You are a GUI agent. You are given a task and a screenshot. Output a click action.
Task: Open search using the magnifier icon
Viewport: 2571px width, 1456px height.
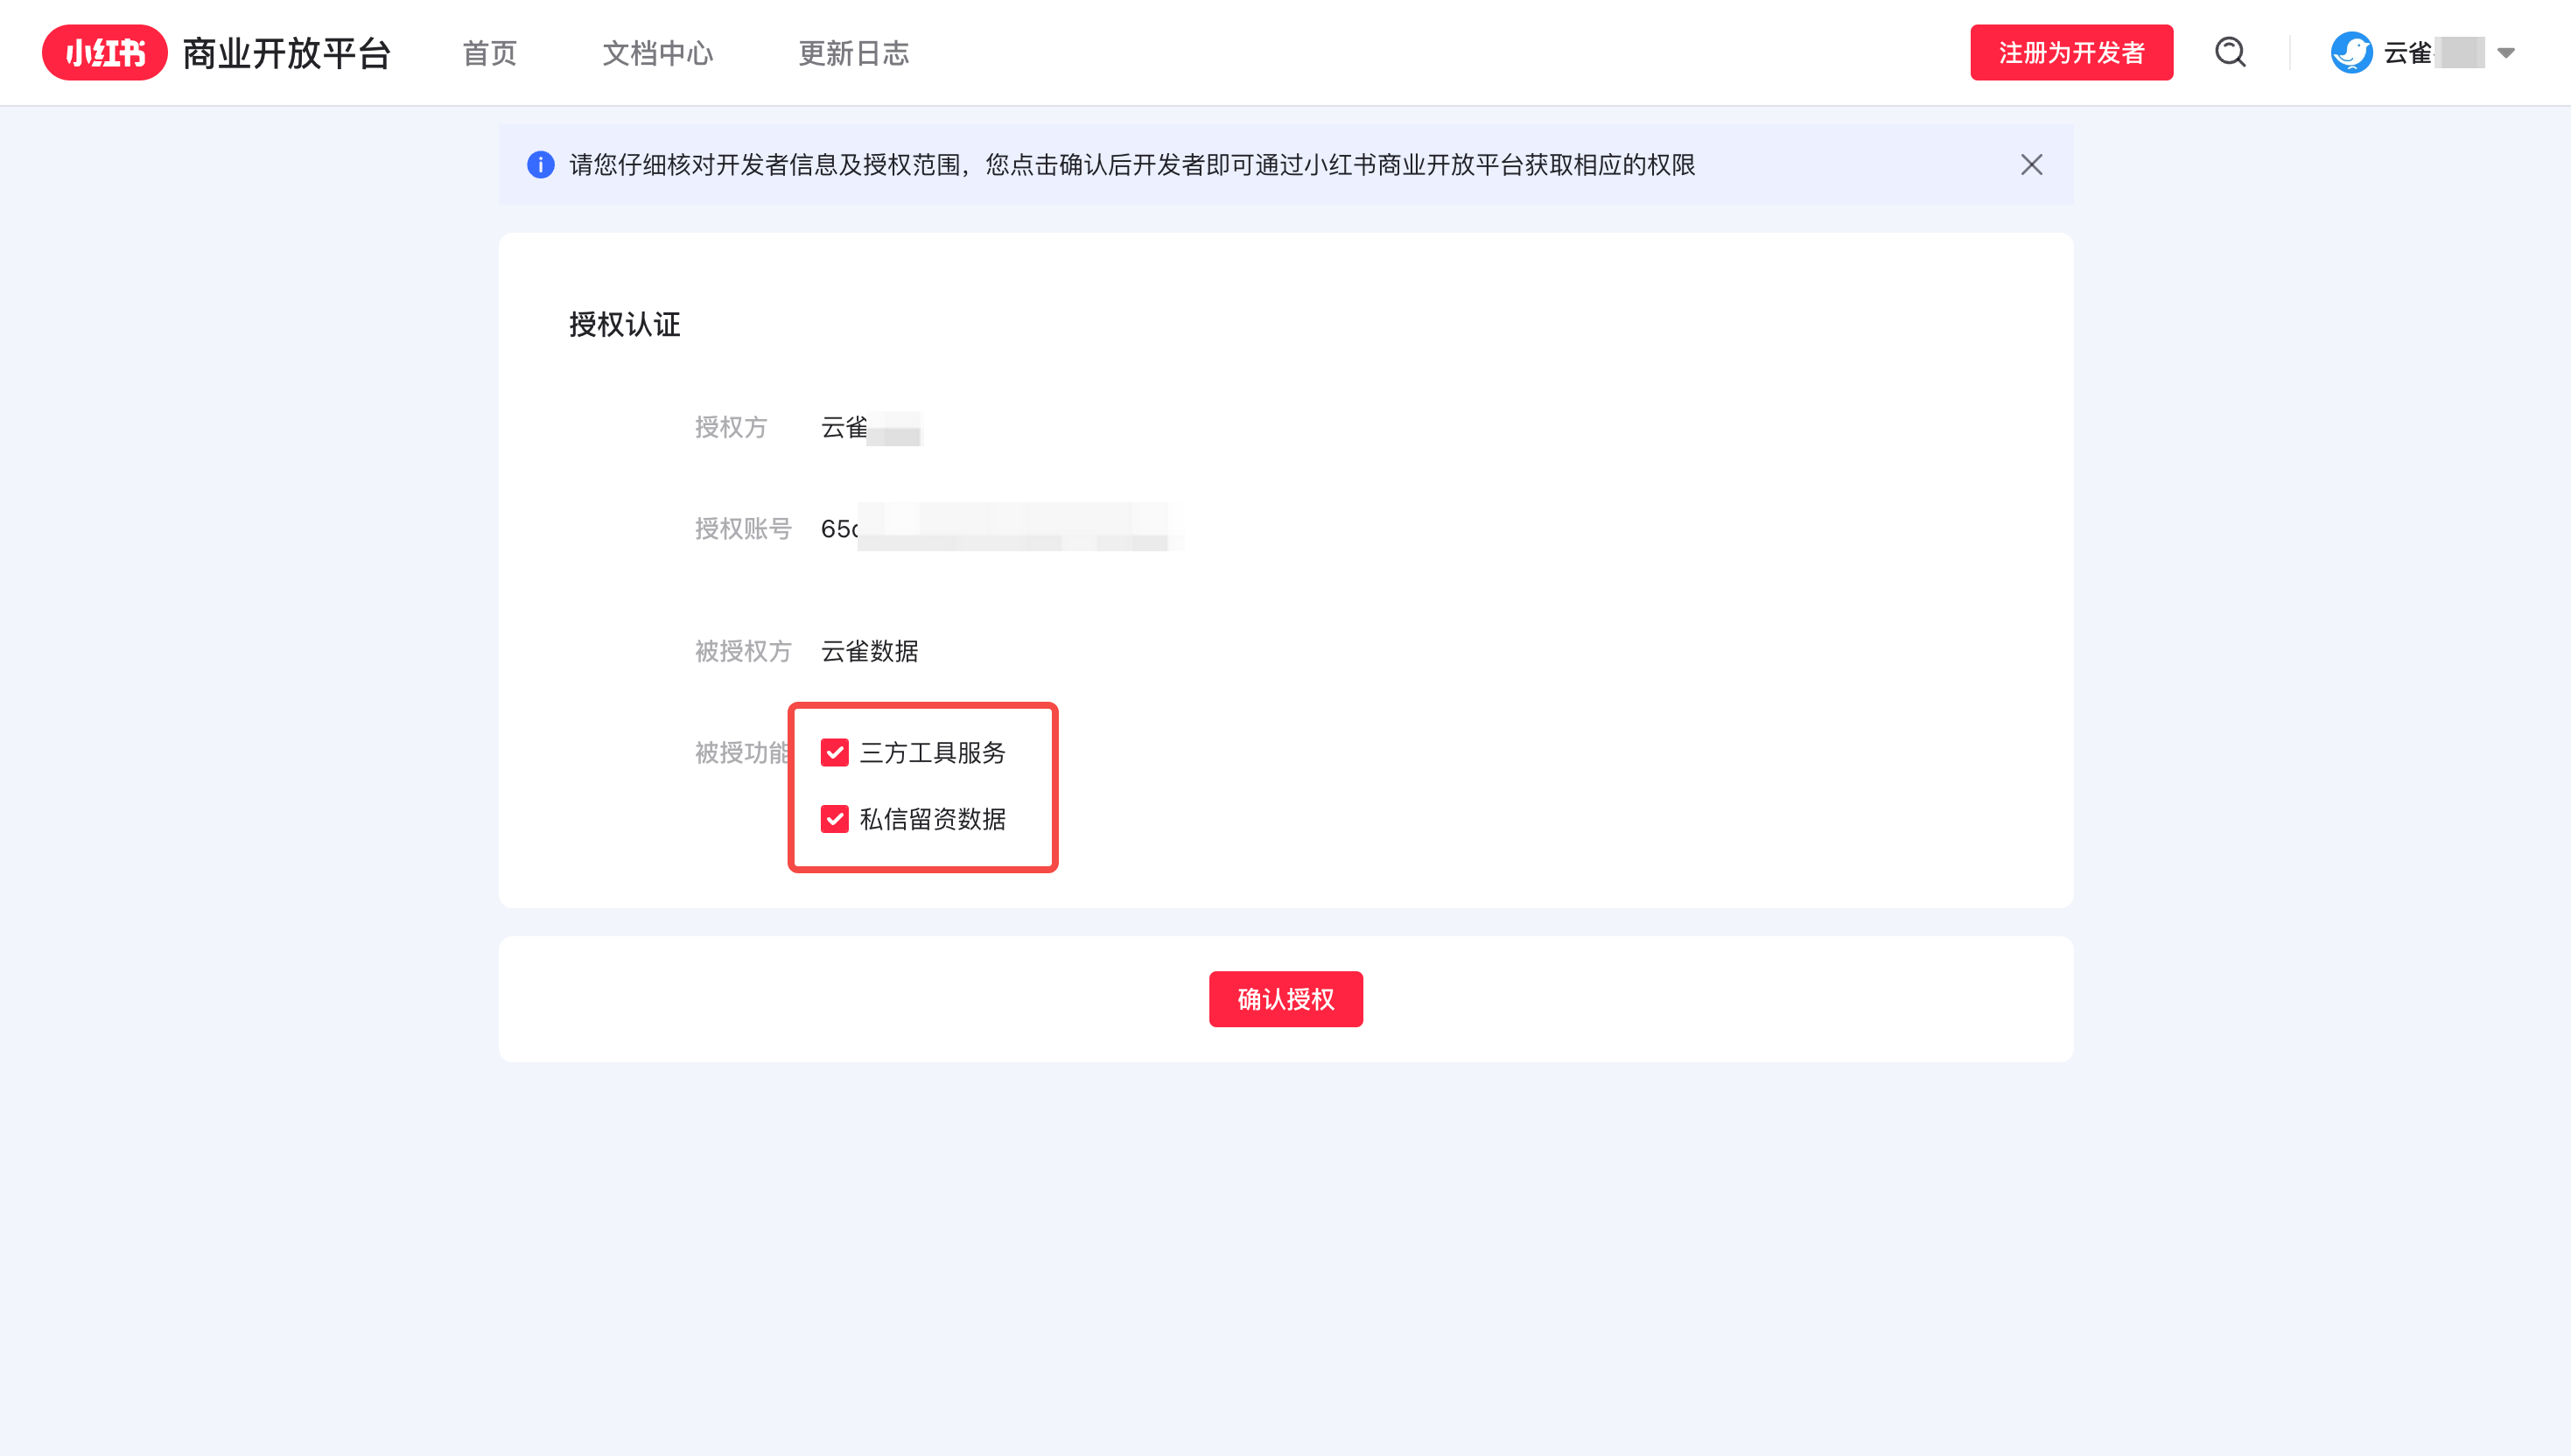[2228, 52]
